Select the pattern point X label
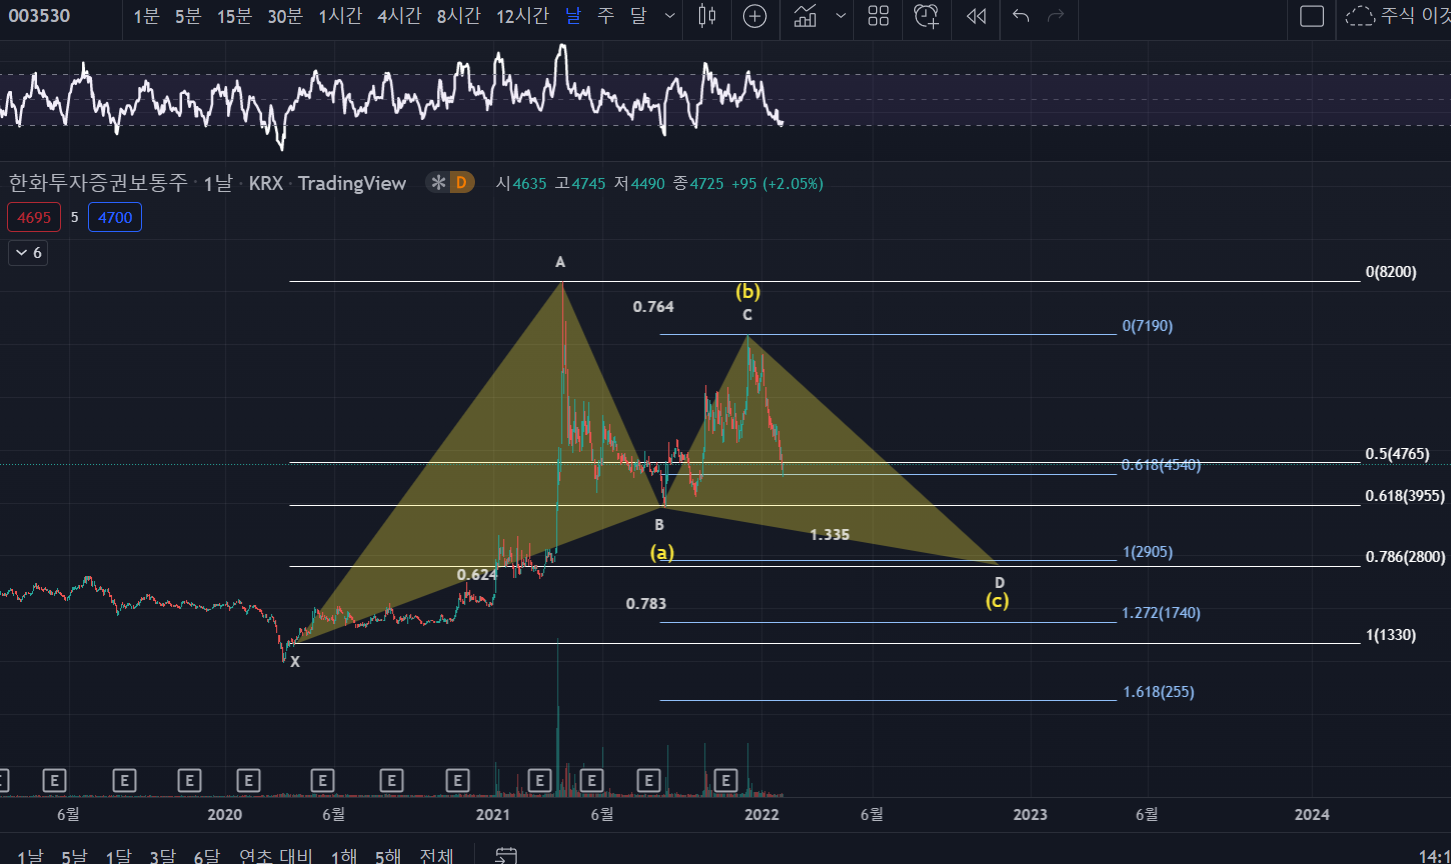This screenshot has width=1451, height=864. (x=295, y=661)
